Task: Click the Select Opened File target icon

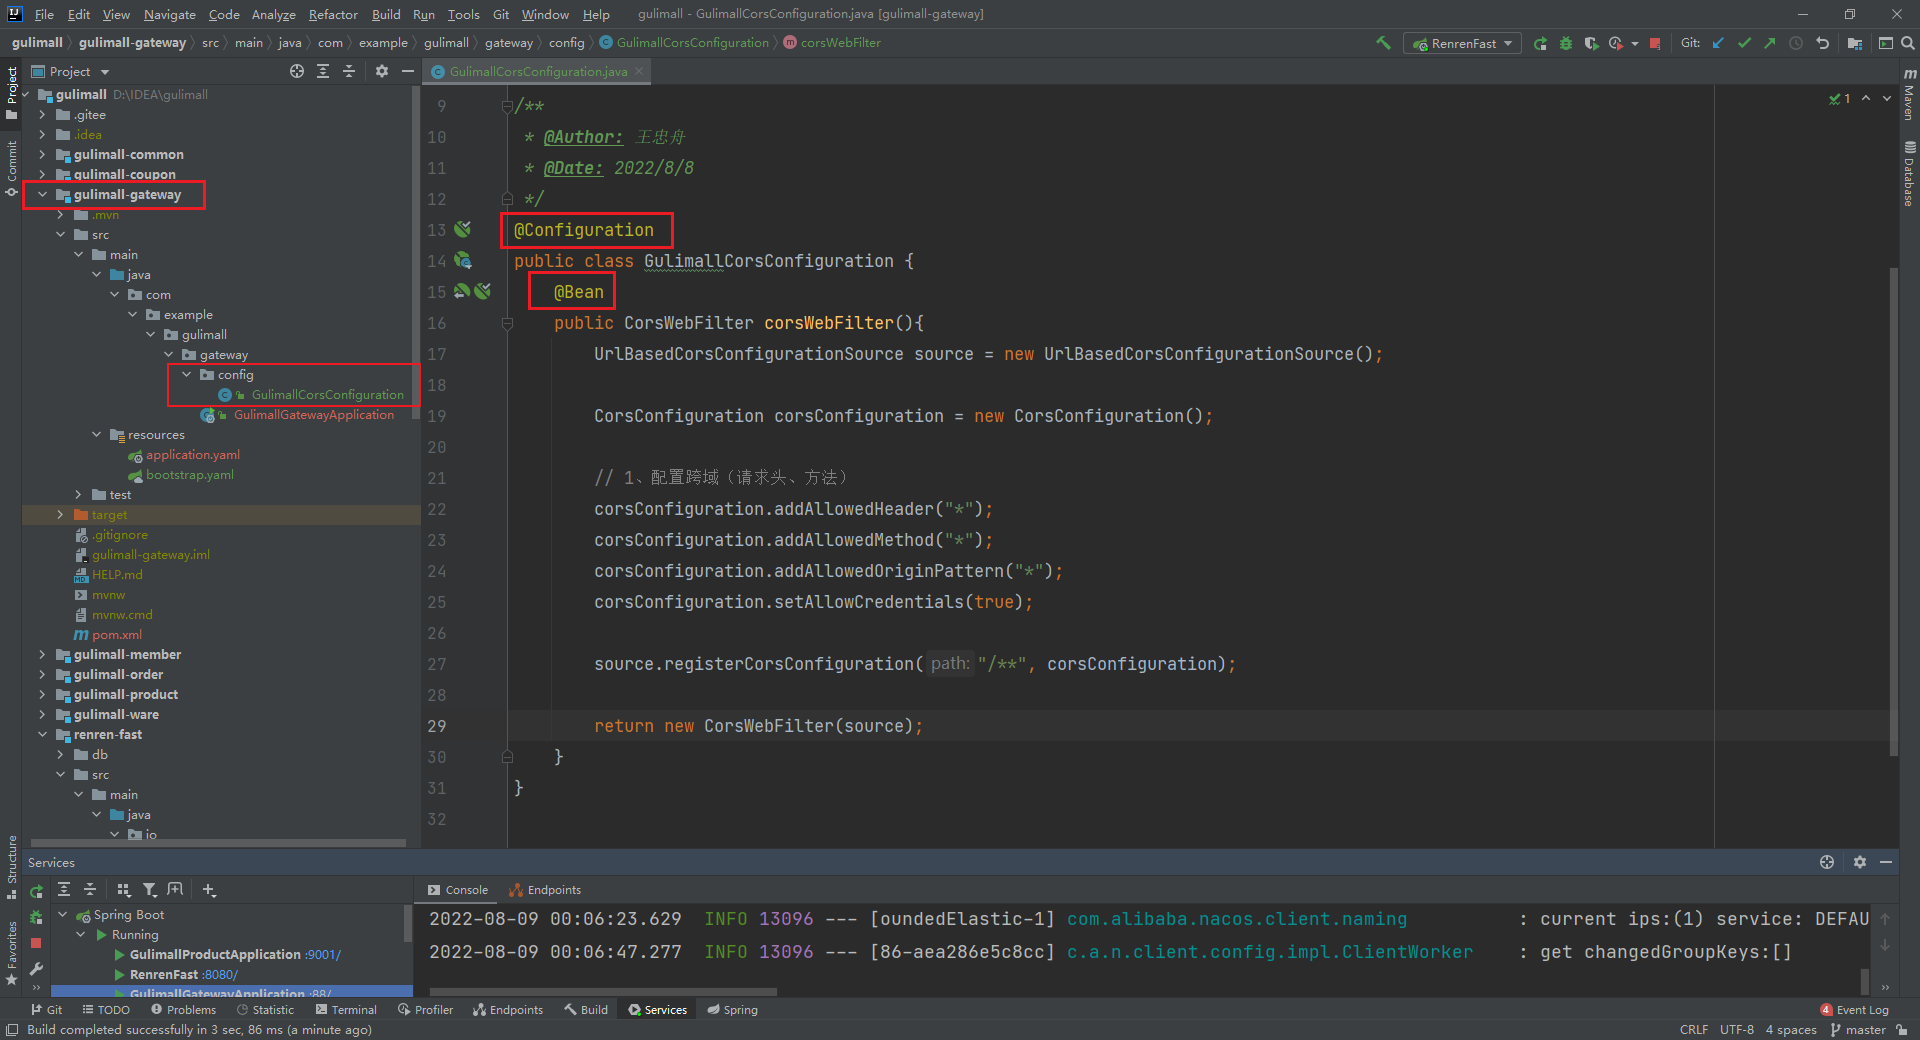Action: tap(297, 71)
